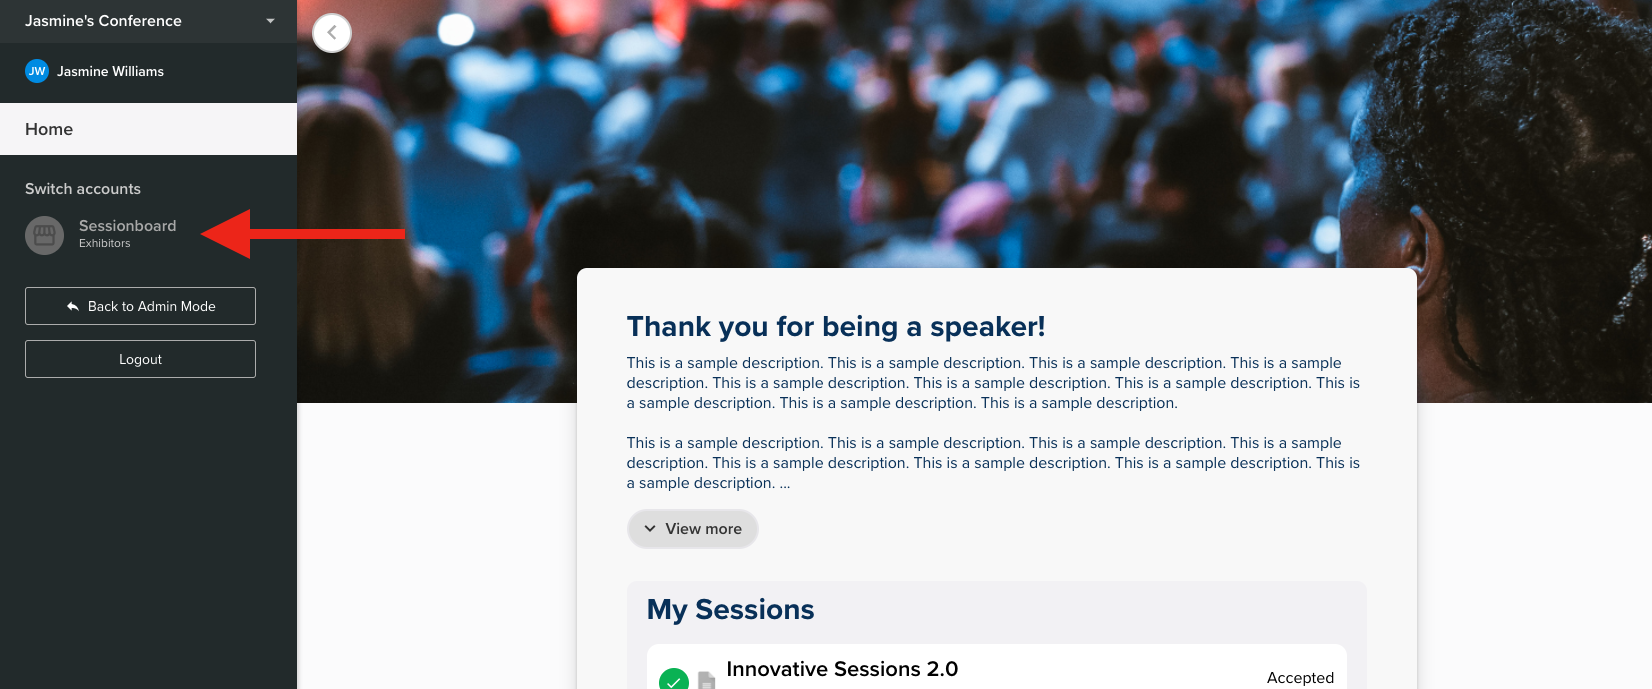
Task: Select the Home menu item
Action: pos(148,129)
